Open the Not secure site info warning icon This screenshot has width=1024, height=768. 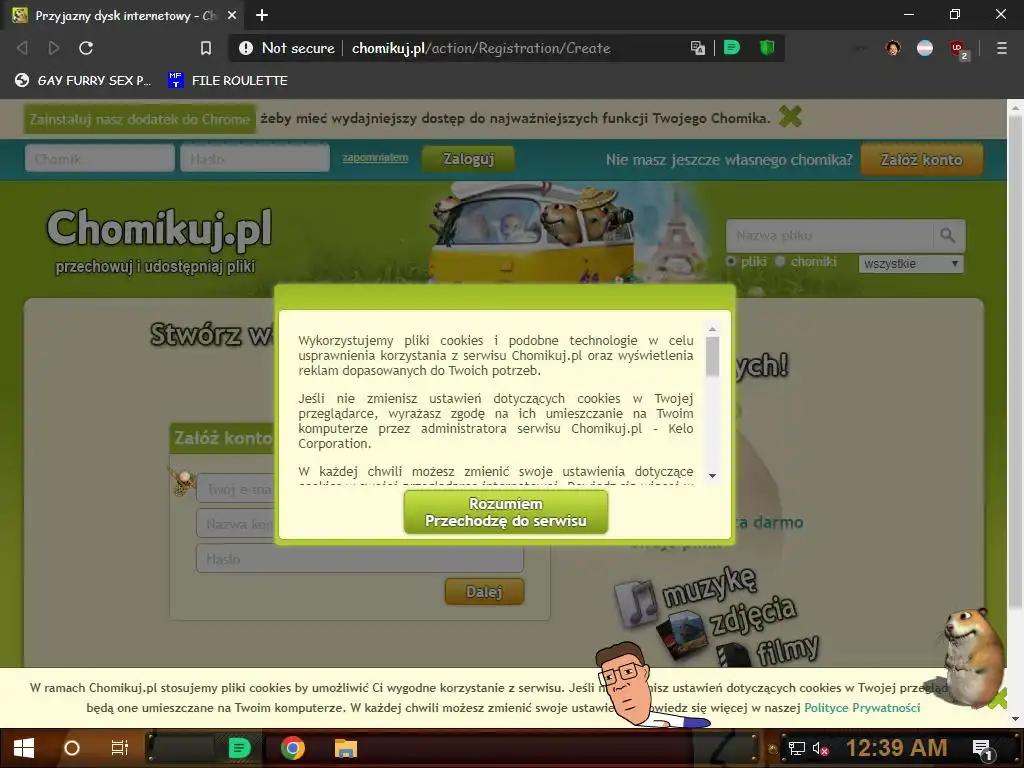[246, 48]
